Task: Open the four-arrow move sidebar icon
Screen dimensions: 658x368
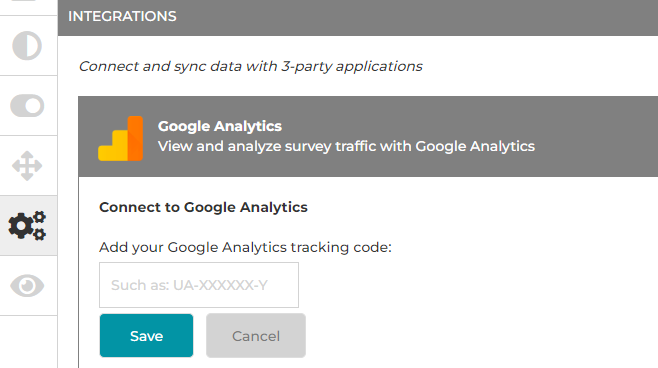Action: [27, 166]
